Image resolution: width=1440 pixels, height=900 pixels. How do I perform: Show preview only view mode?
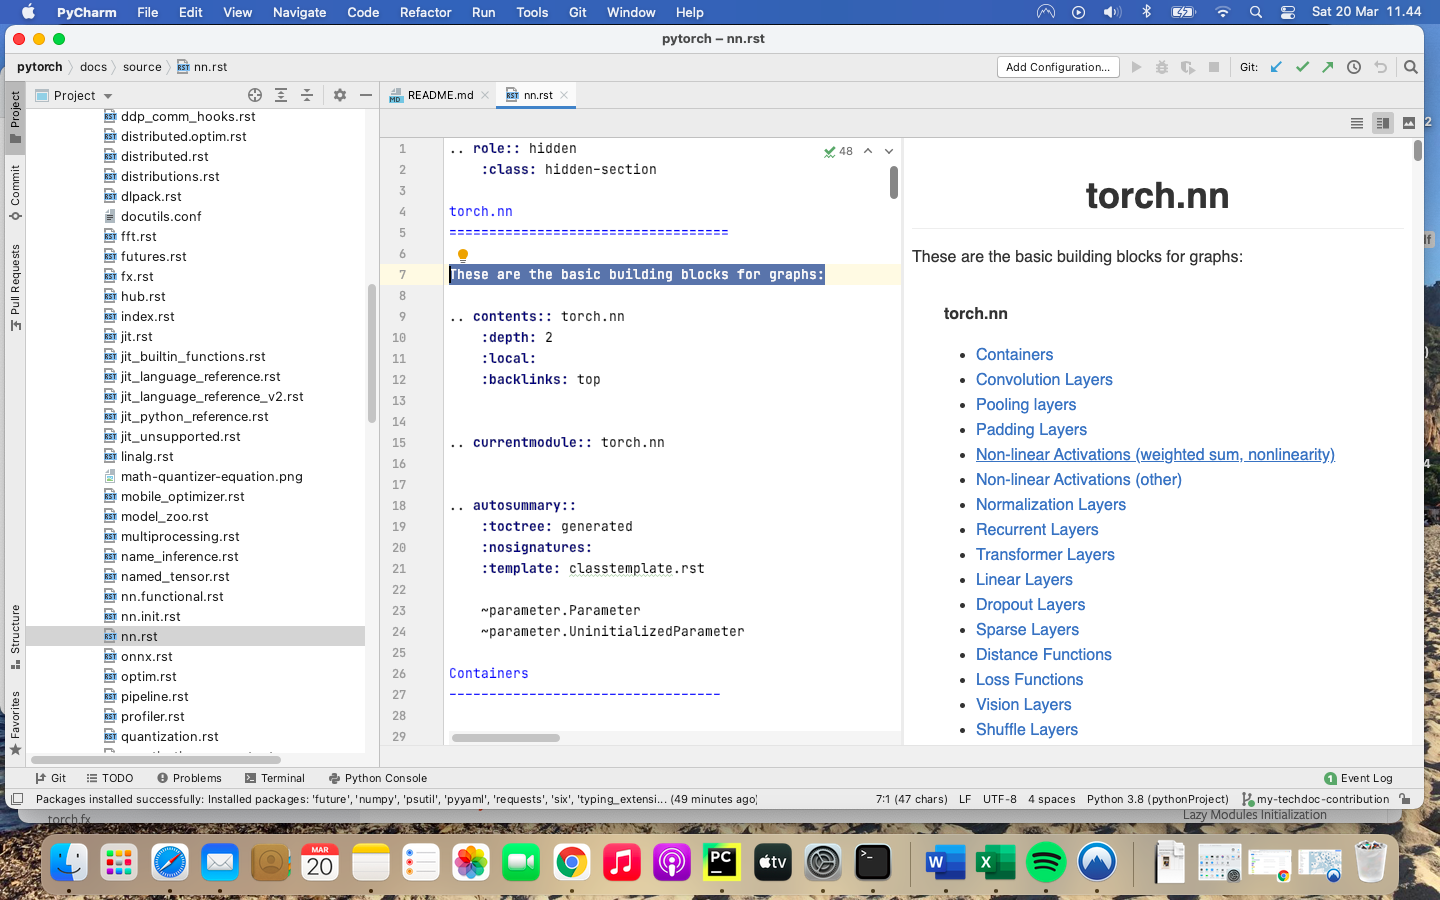pos(1409,123)
